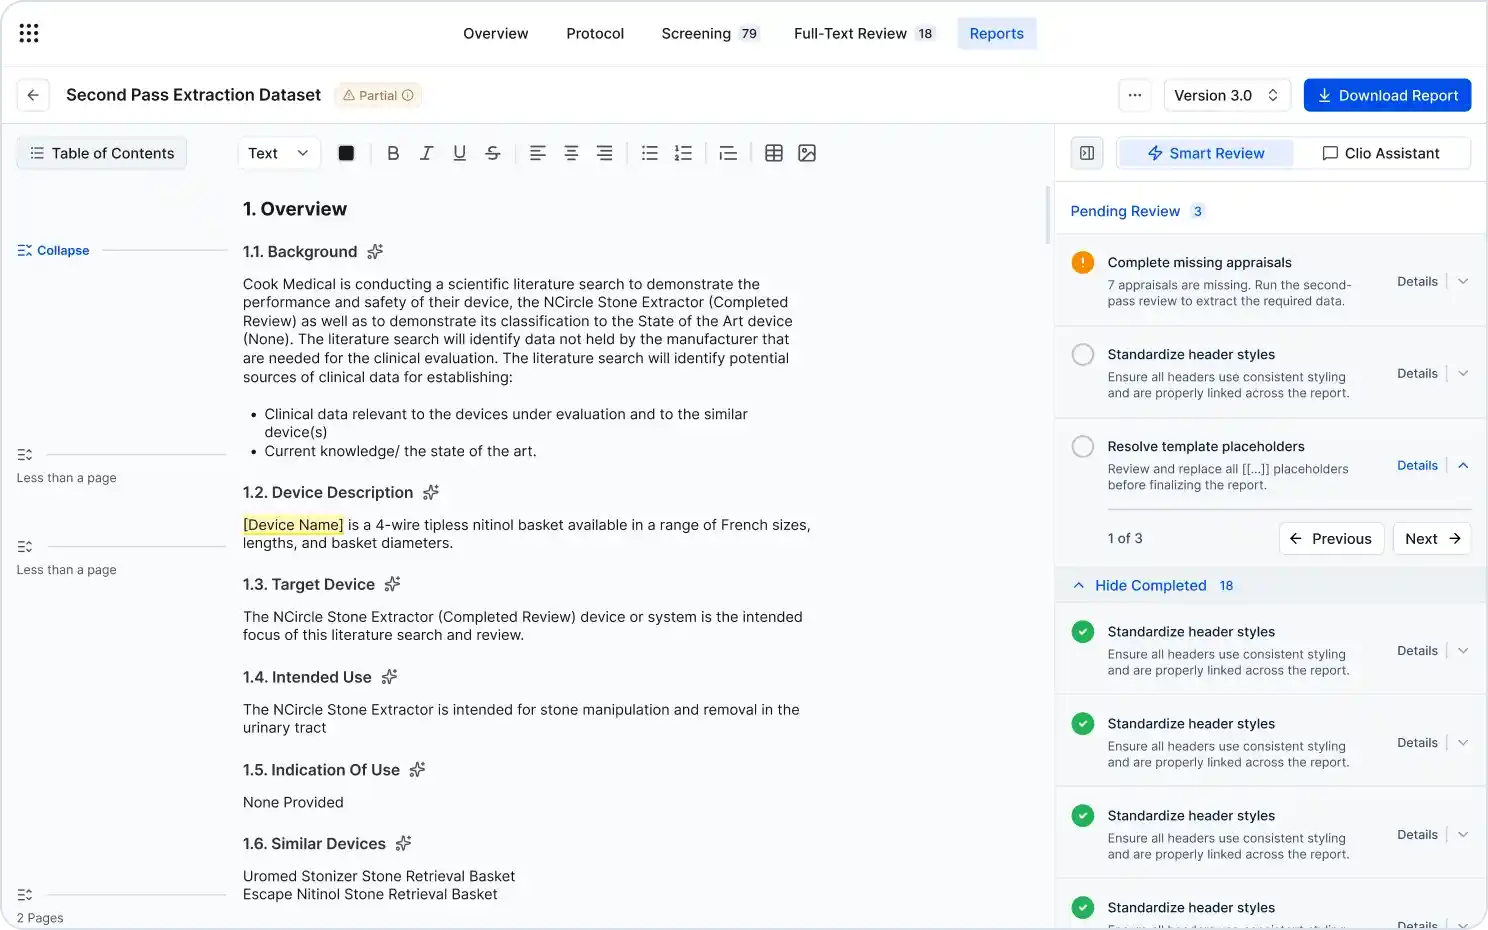Open the Clio Assistant tab

[1381, 153]
